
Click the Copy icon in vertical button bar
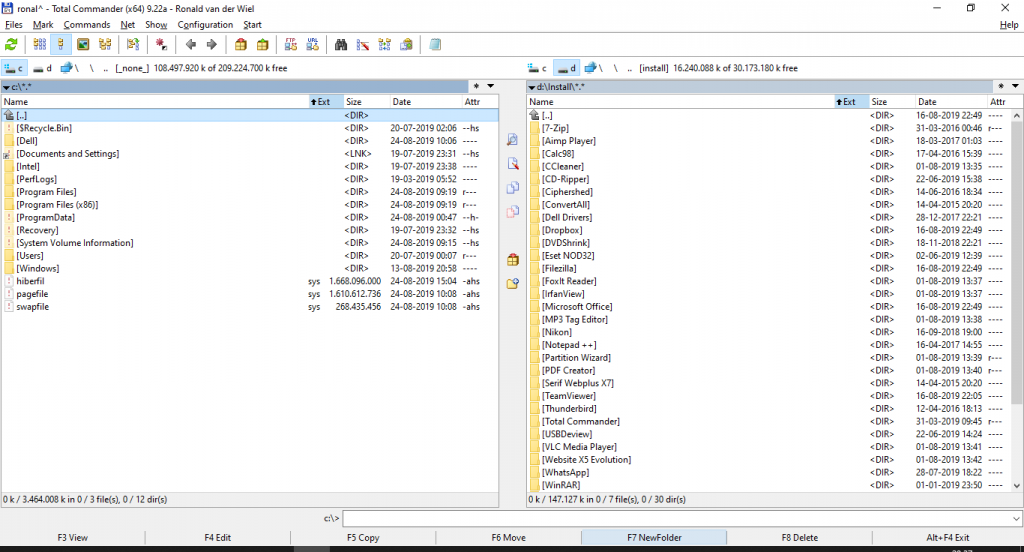tap(513, 187)
